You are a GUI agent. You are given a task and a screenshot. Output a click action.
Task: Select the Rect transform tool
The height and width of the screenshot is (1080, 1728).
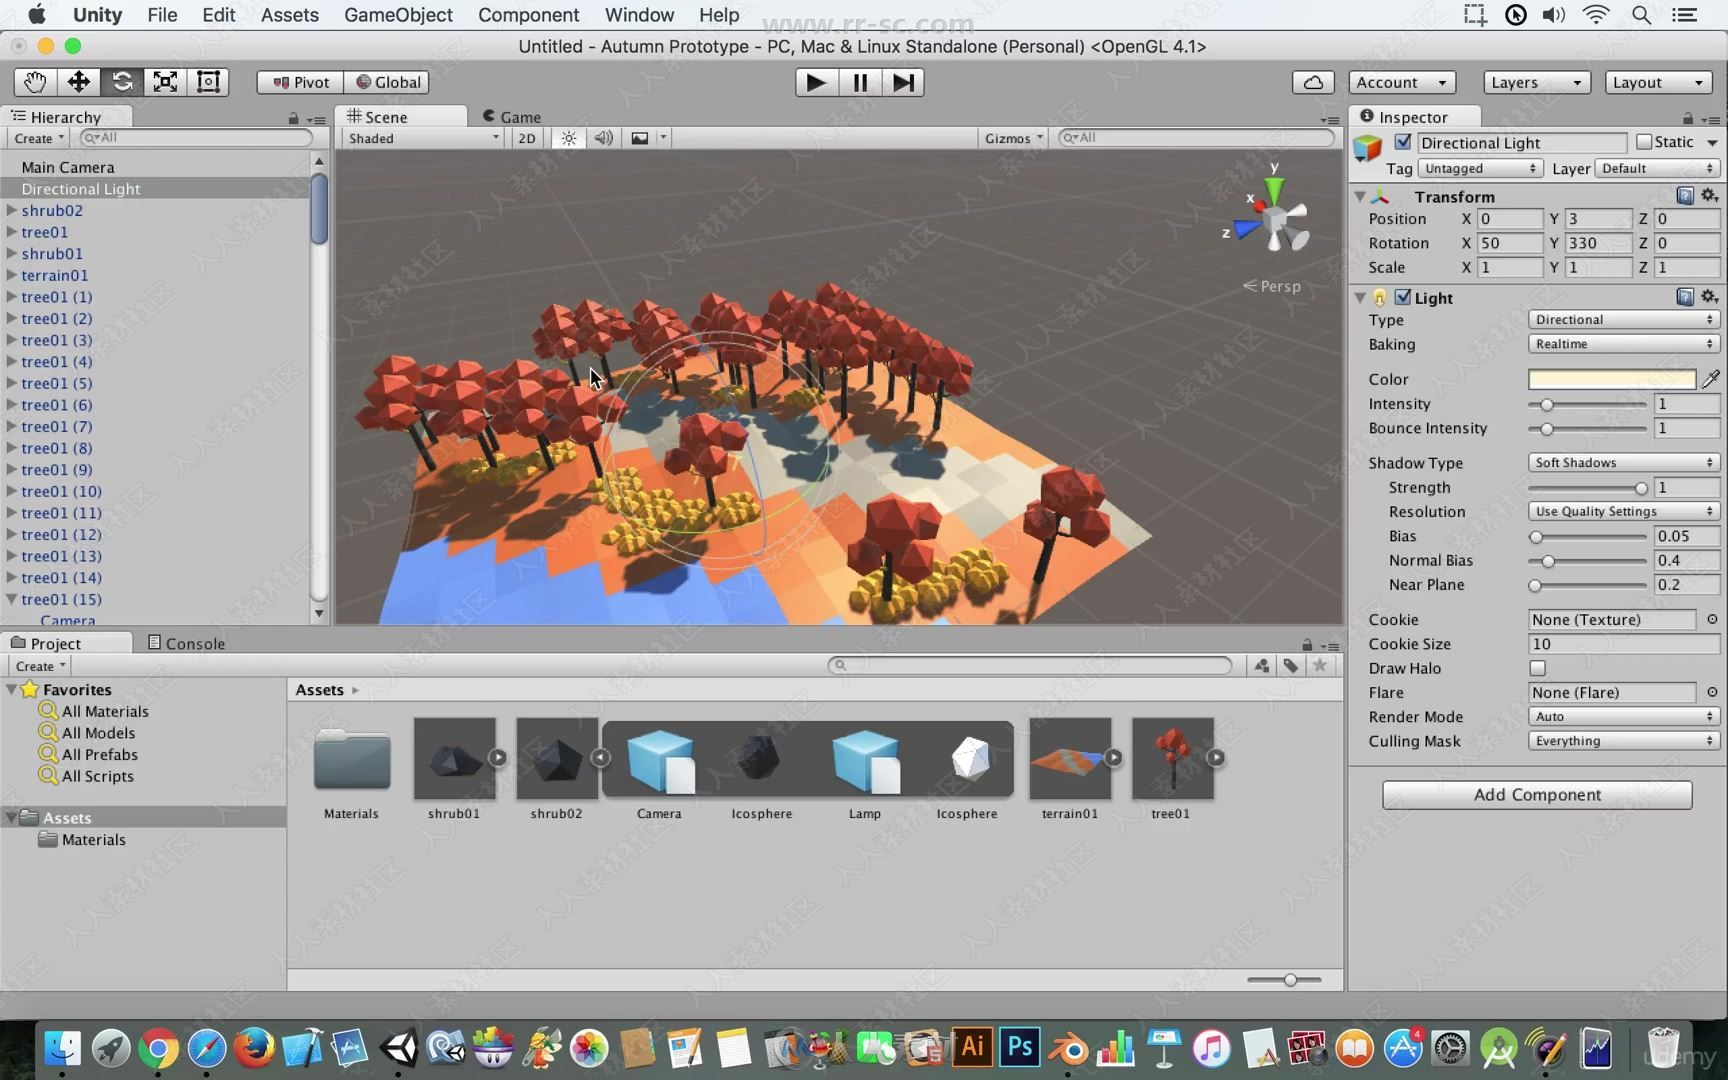tap(208, 82)
